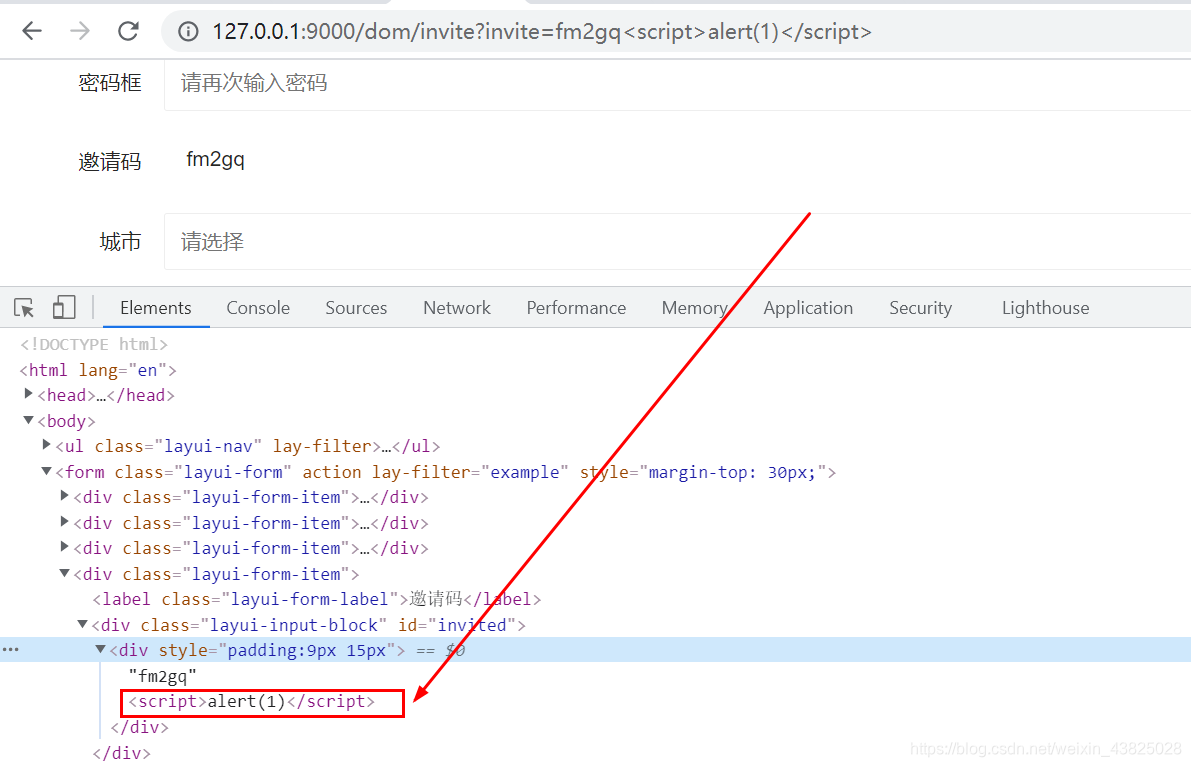Go back using browser back arrow
This screenshot has width=1191, height=767.
[x=32, y=31]
